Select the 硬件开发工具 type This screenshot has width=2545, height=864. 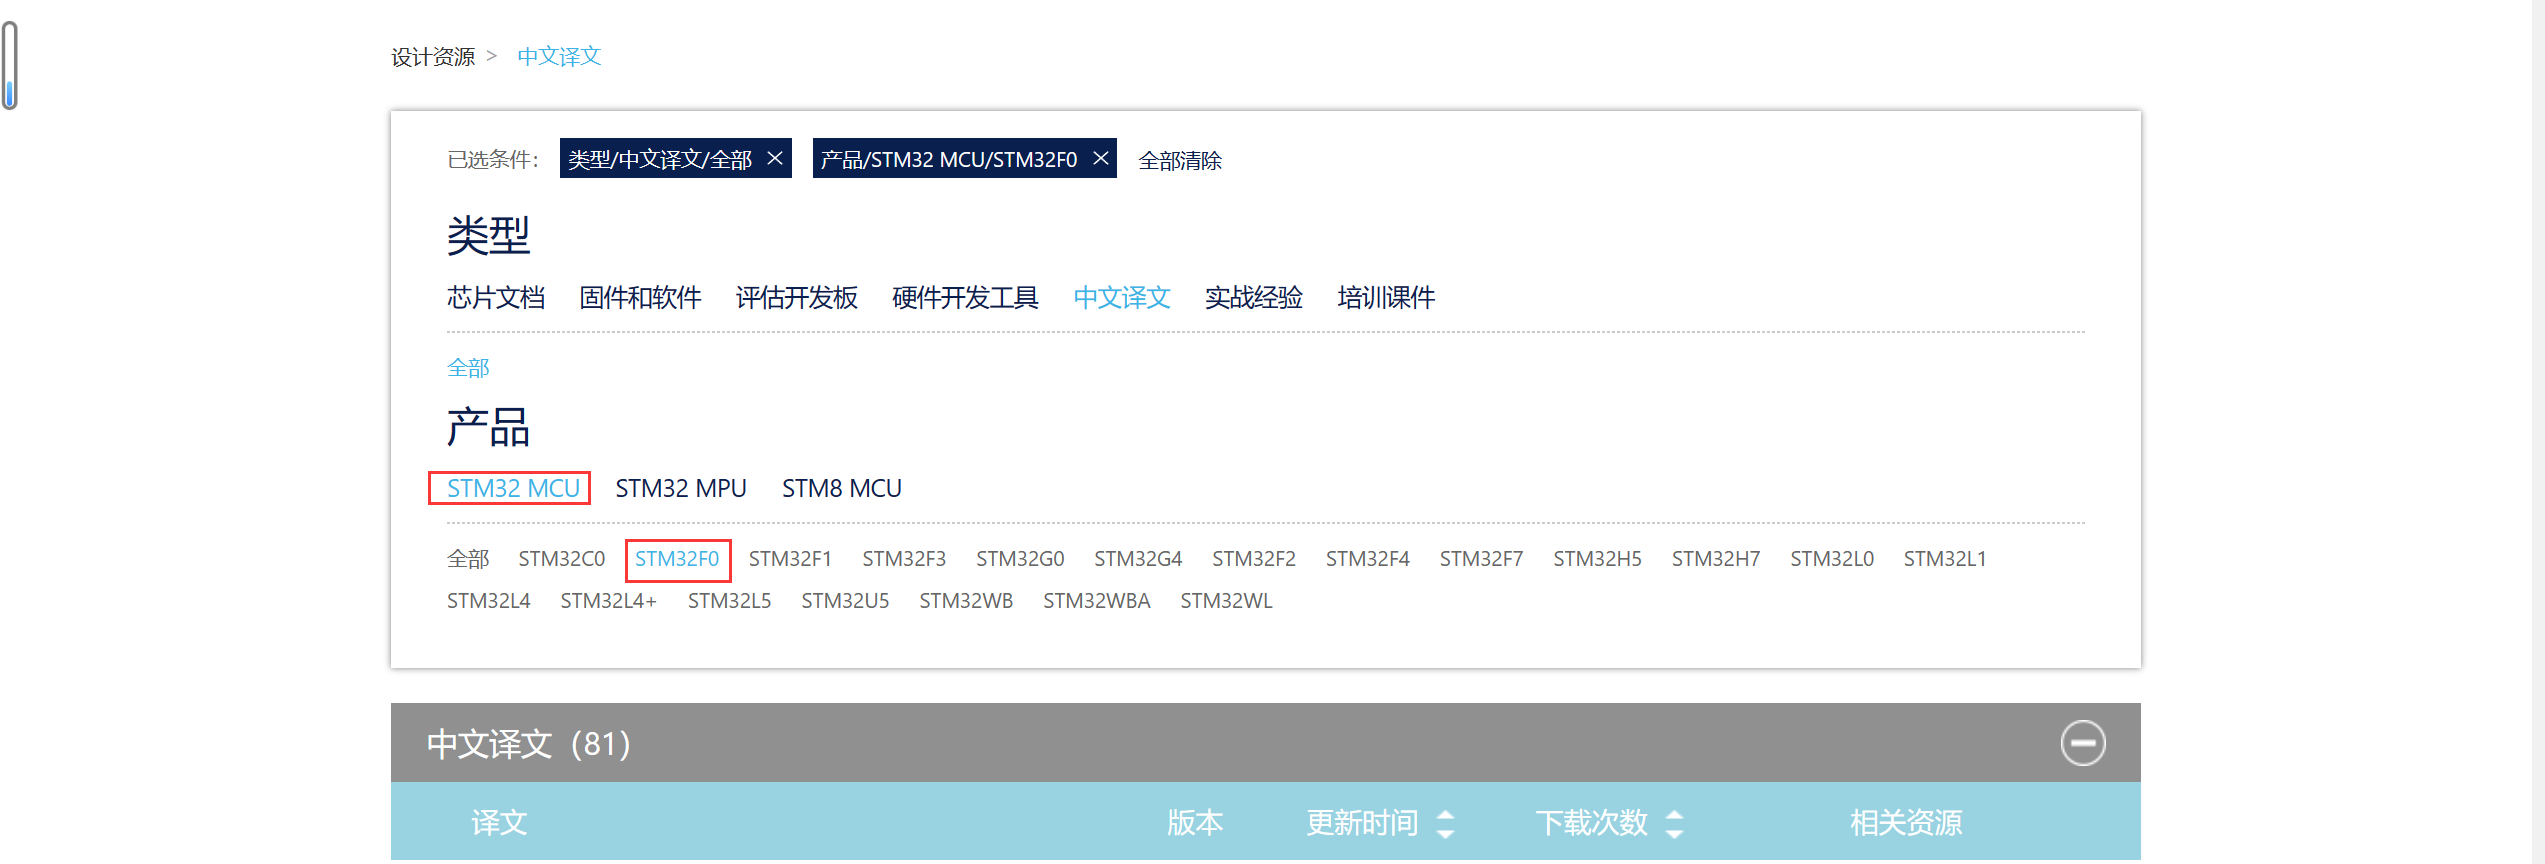click(965, 297)
